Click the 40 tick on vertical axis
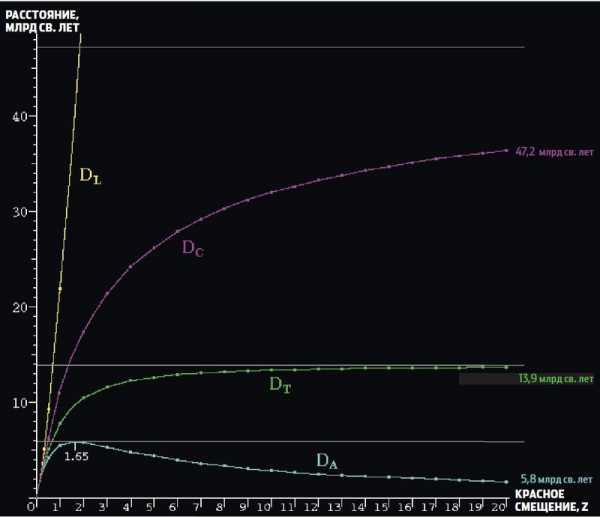Screen dimensions: 600x517 20,116
